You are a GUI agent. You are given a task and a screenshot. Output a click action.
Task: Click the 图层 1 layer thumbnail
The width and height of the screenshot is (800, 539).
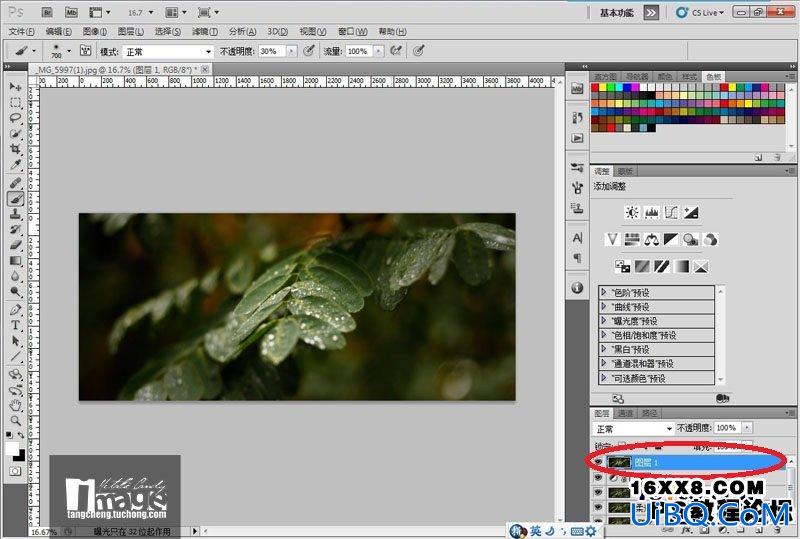[x=619, y=462]
